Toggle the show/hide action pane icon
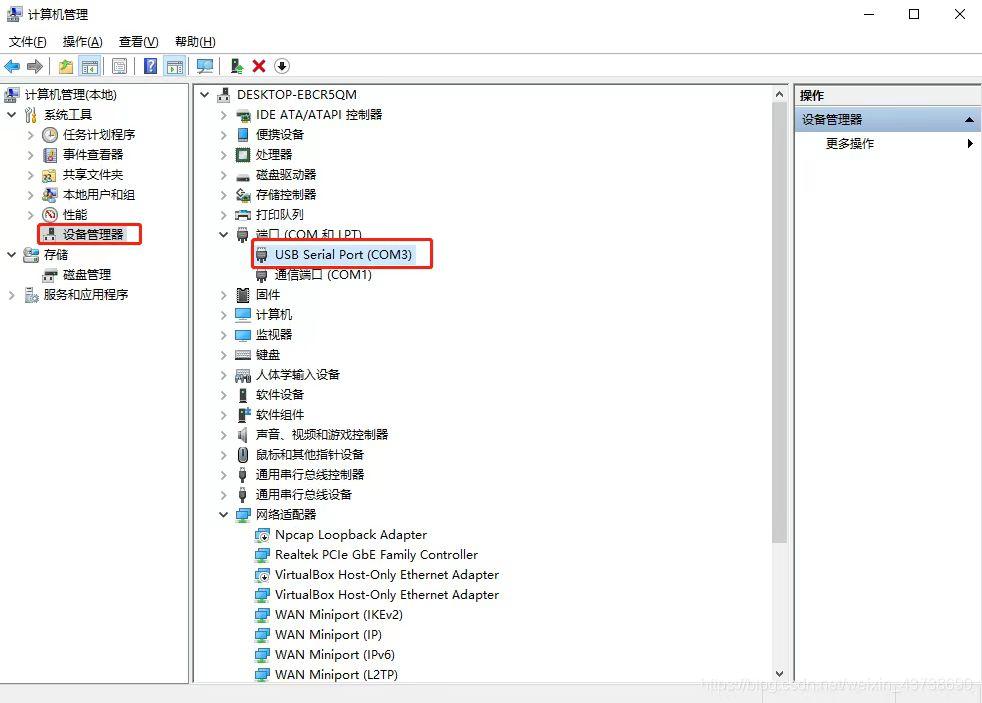 (175, 66)
